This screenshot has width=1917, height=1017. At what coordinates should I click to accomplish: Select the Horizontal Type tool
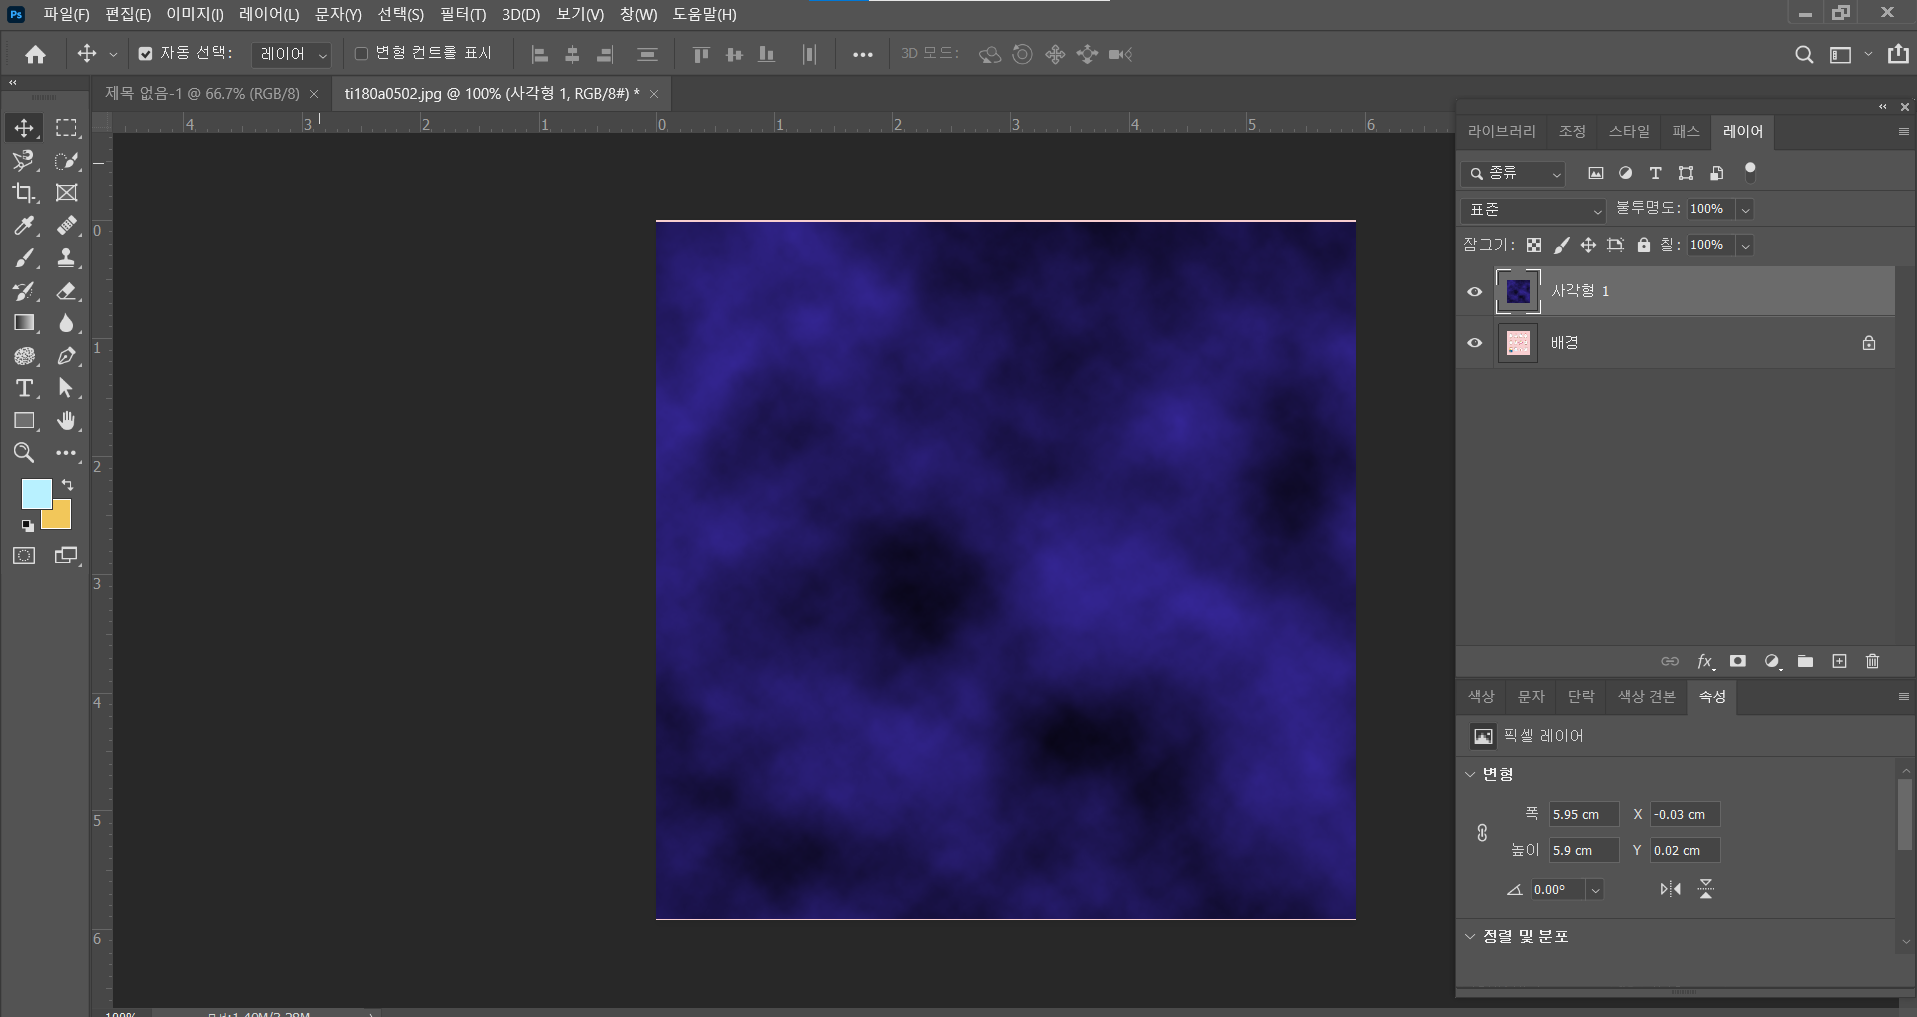coord(24,388)
